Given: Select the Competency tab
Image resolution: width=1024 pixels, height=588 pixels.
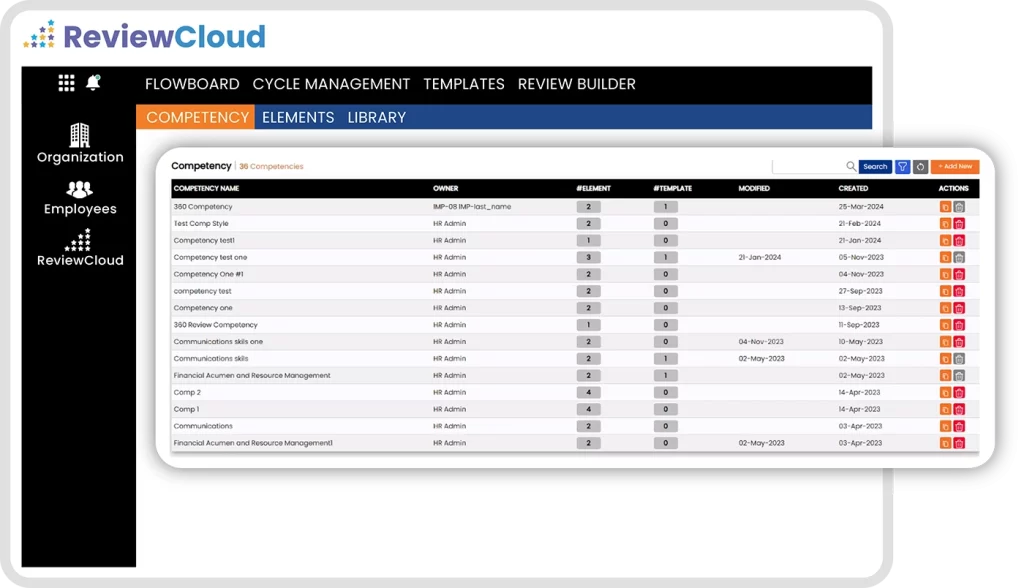Looking at the screenshot, I should [196, 118].
